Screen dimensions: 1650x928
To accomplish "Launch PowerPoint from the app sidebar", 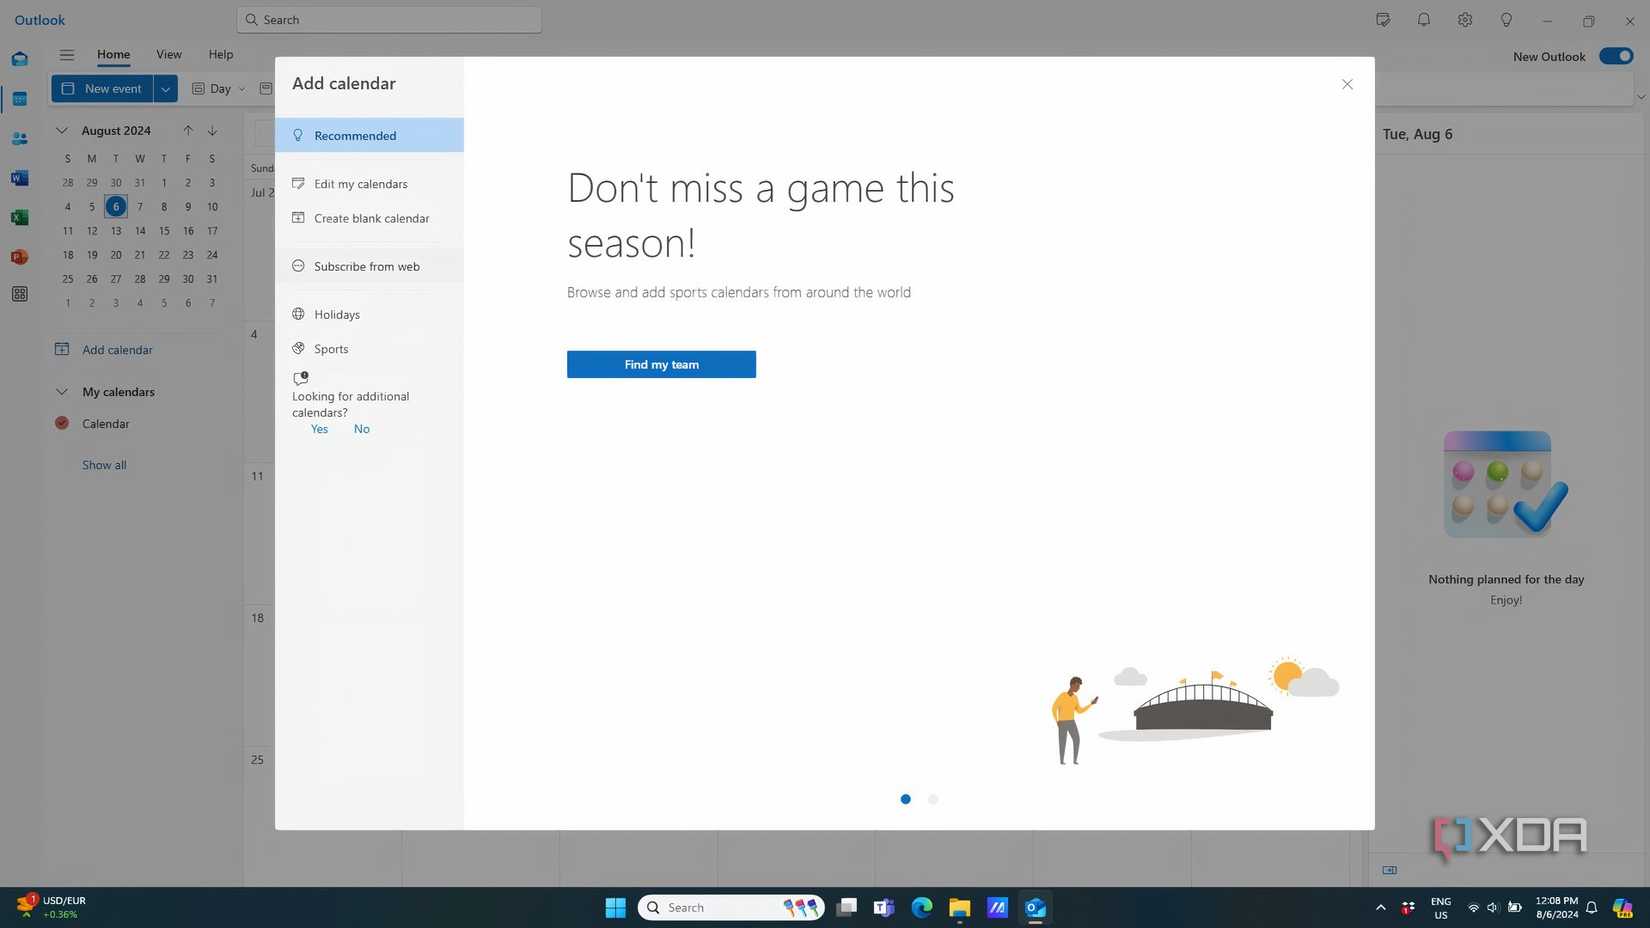I will pyautogui.click(x=19, y=257).
